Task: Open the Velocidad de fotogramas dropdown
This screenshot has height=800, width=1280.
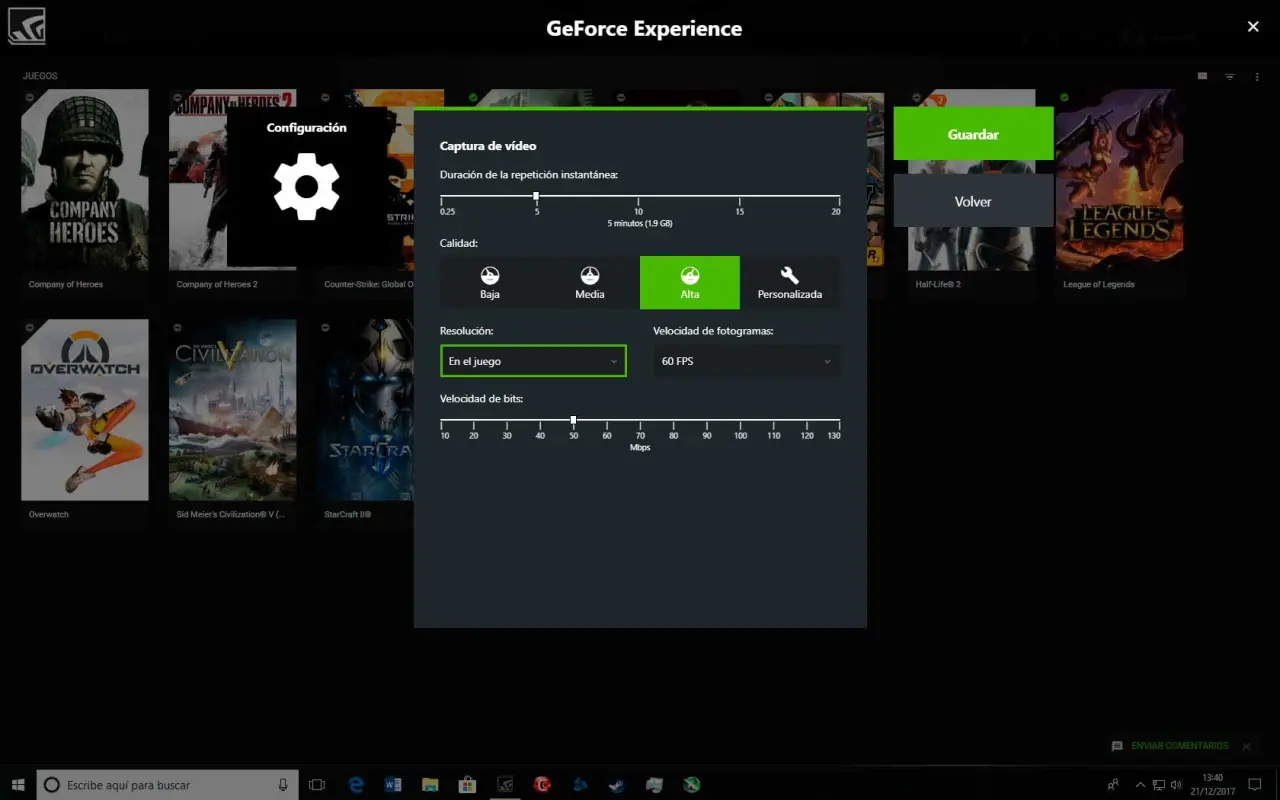Action: click(x=746, y=361)
